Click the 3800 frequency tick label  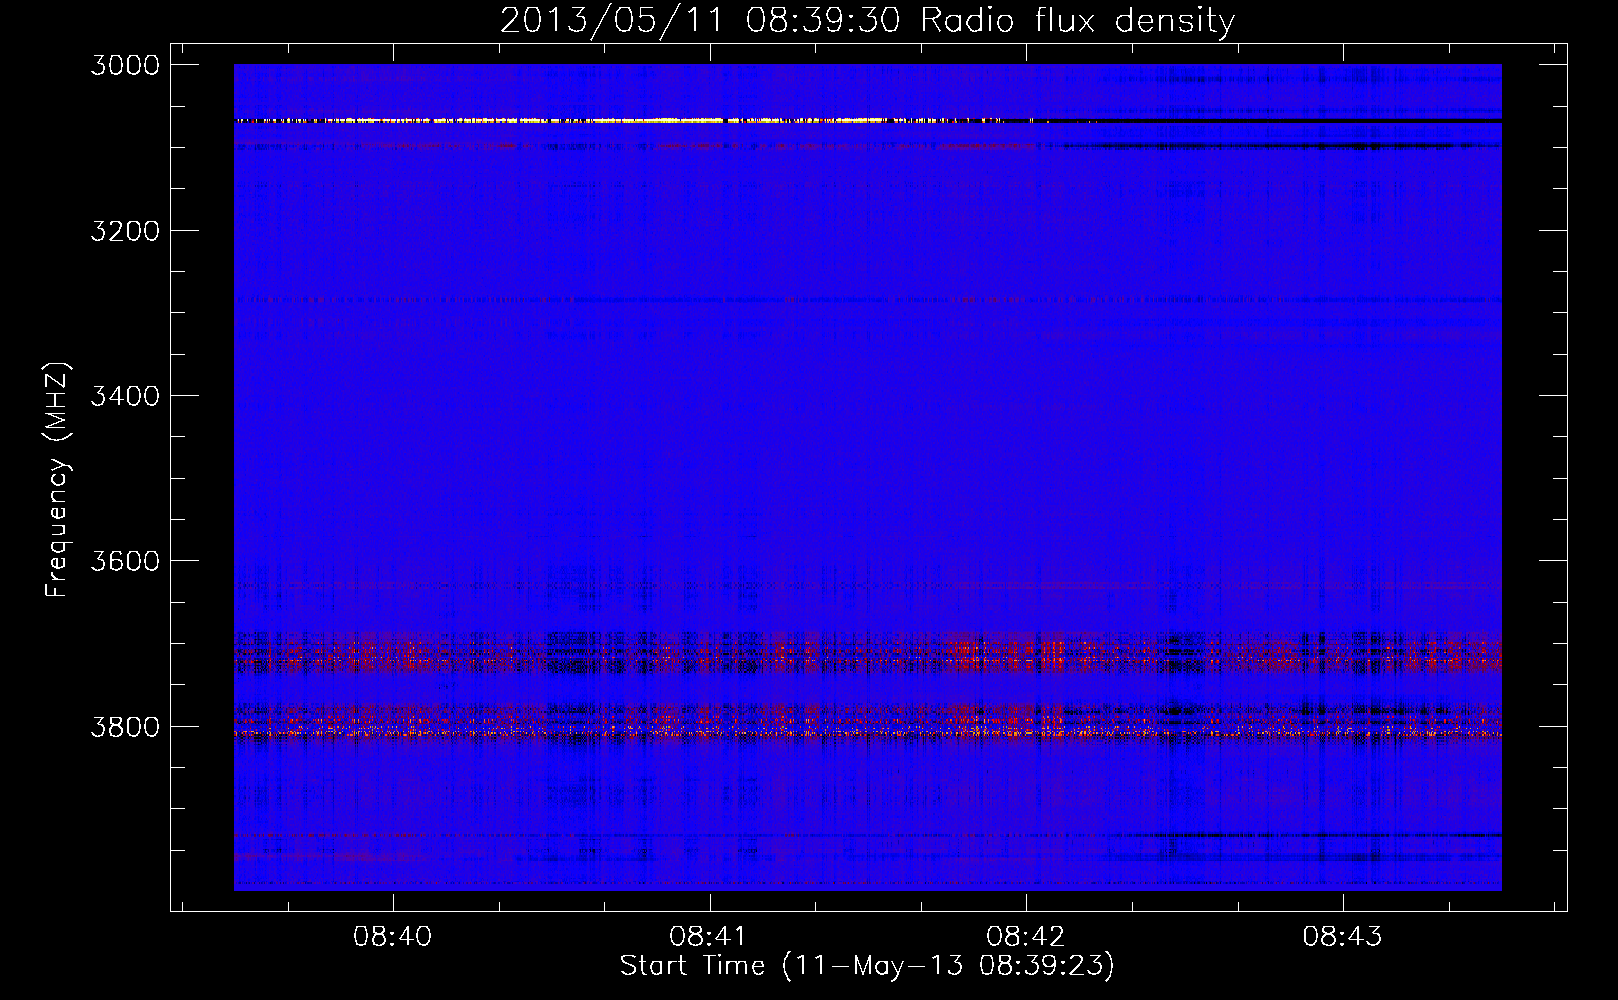(125, 726)
